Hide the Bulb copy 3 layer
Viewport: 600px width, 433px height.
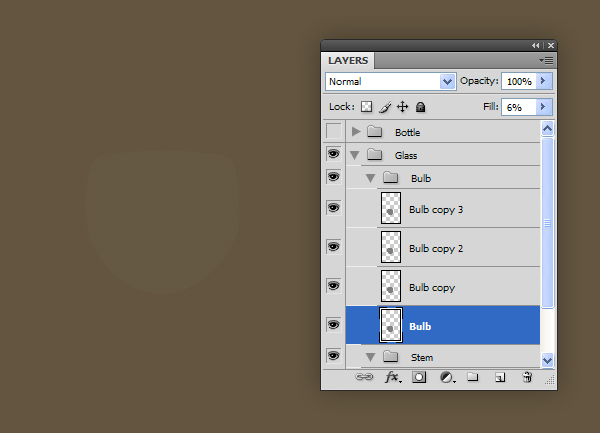pyautogui.click(x=334, y=208)
